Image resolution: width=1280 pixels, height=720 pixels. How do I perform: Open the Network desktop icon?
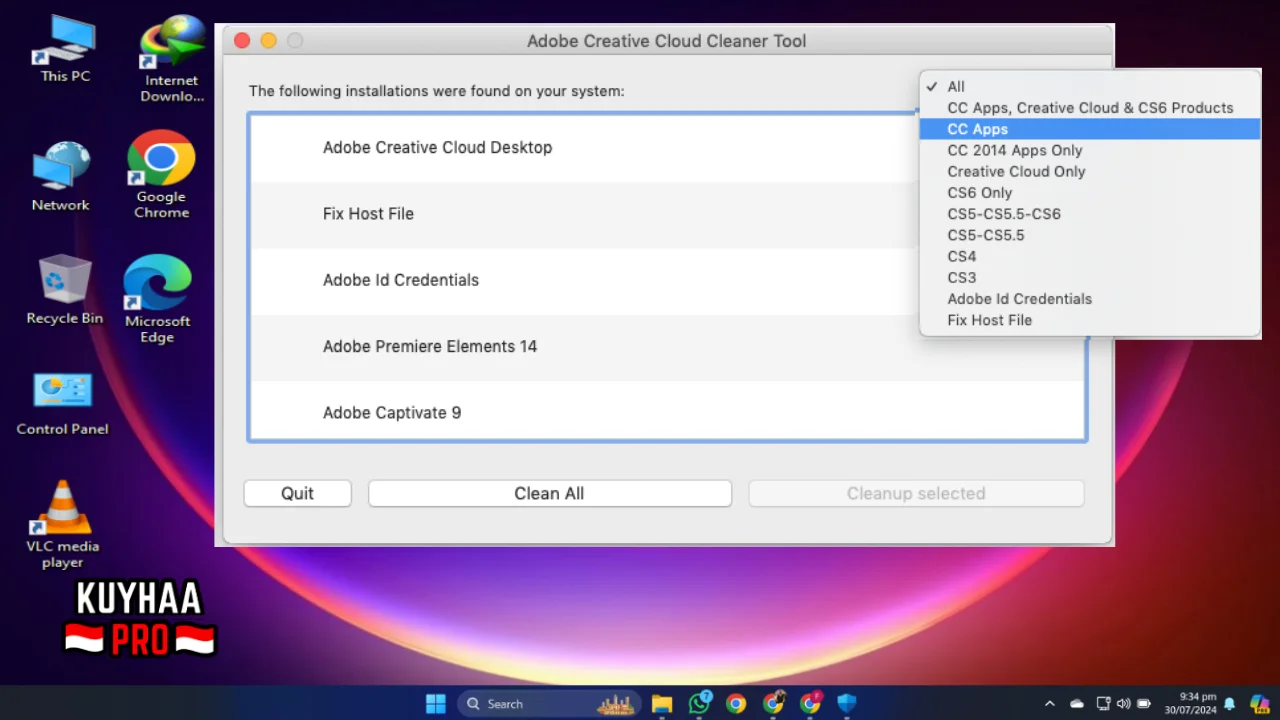[61, 177]
